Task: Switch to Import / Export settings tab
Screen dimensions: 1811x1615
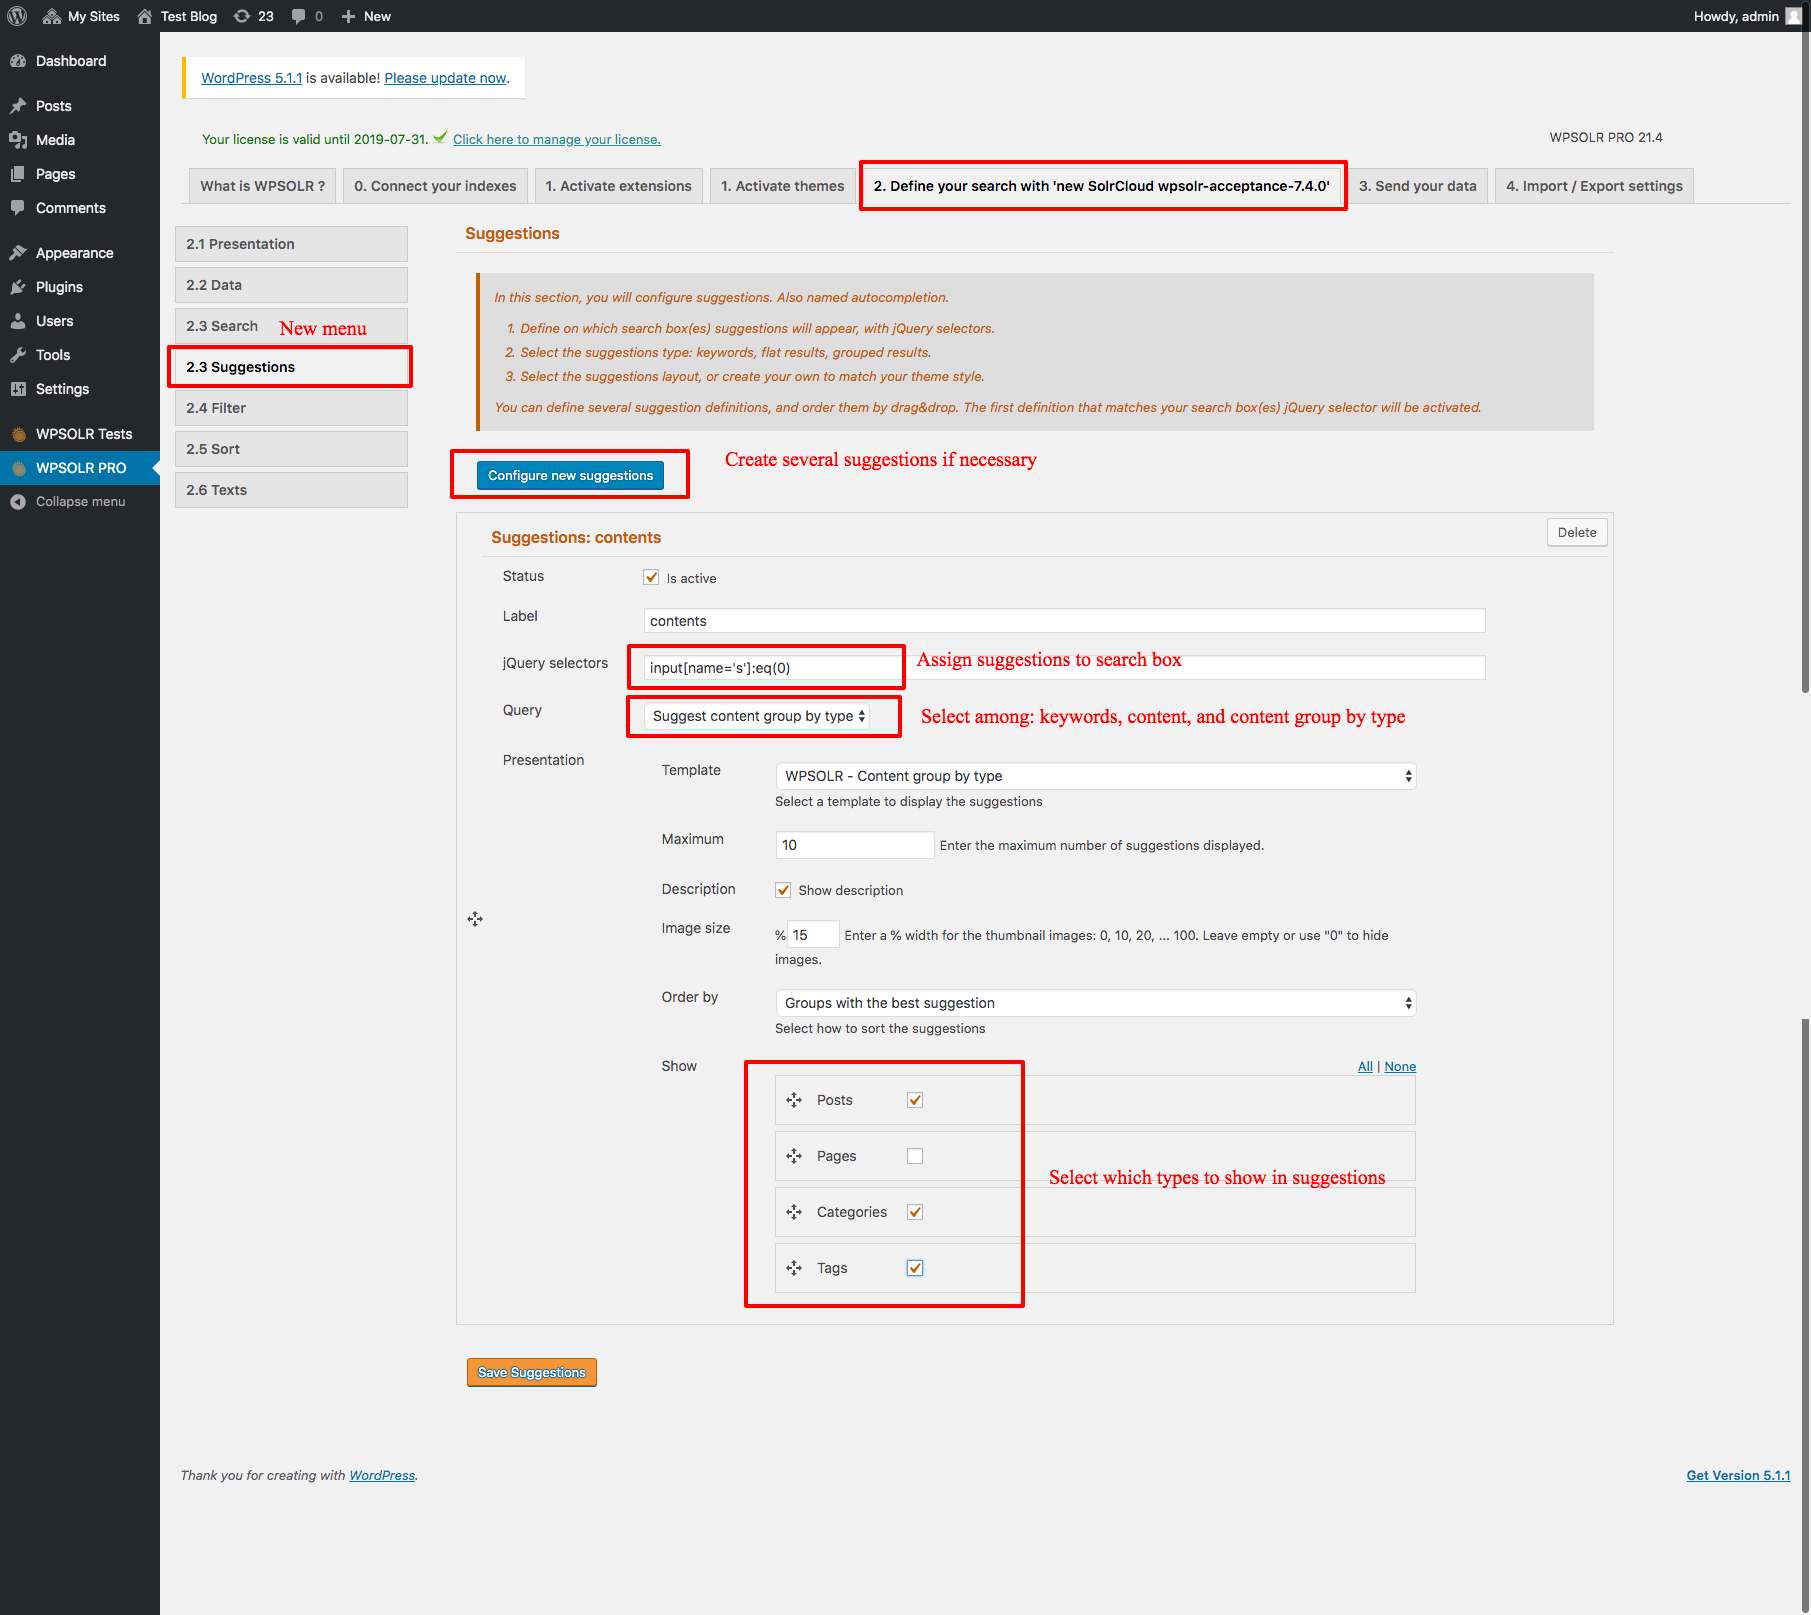Action: click(1594, 186)
